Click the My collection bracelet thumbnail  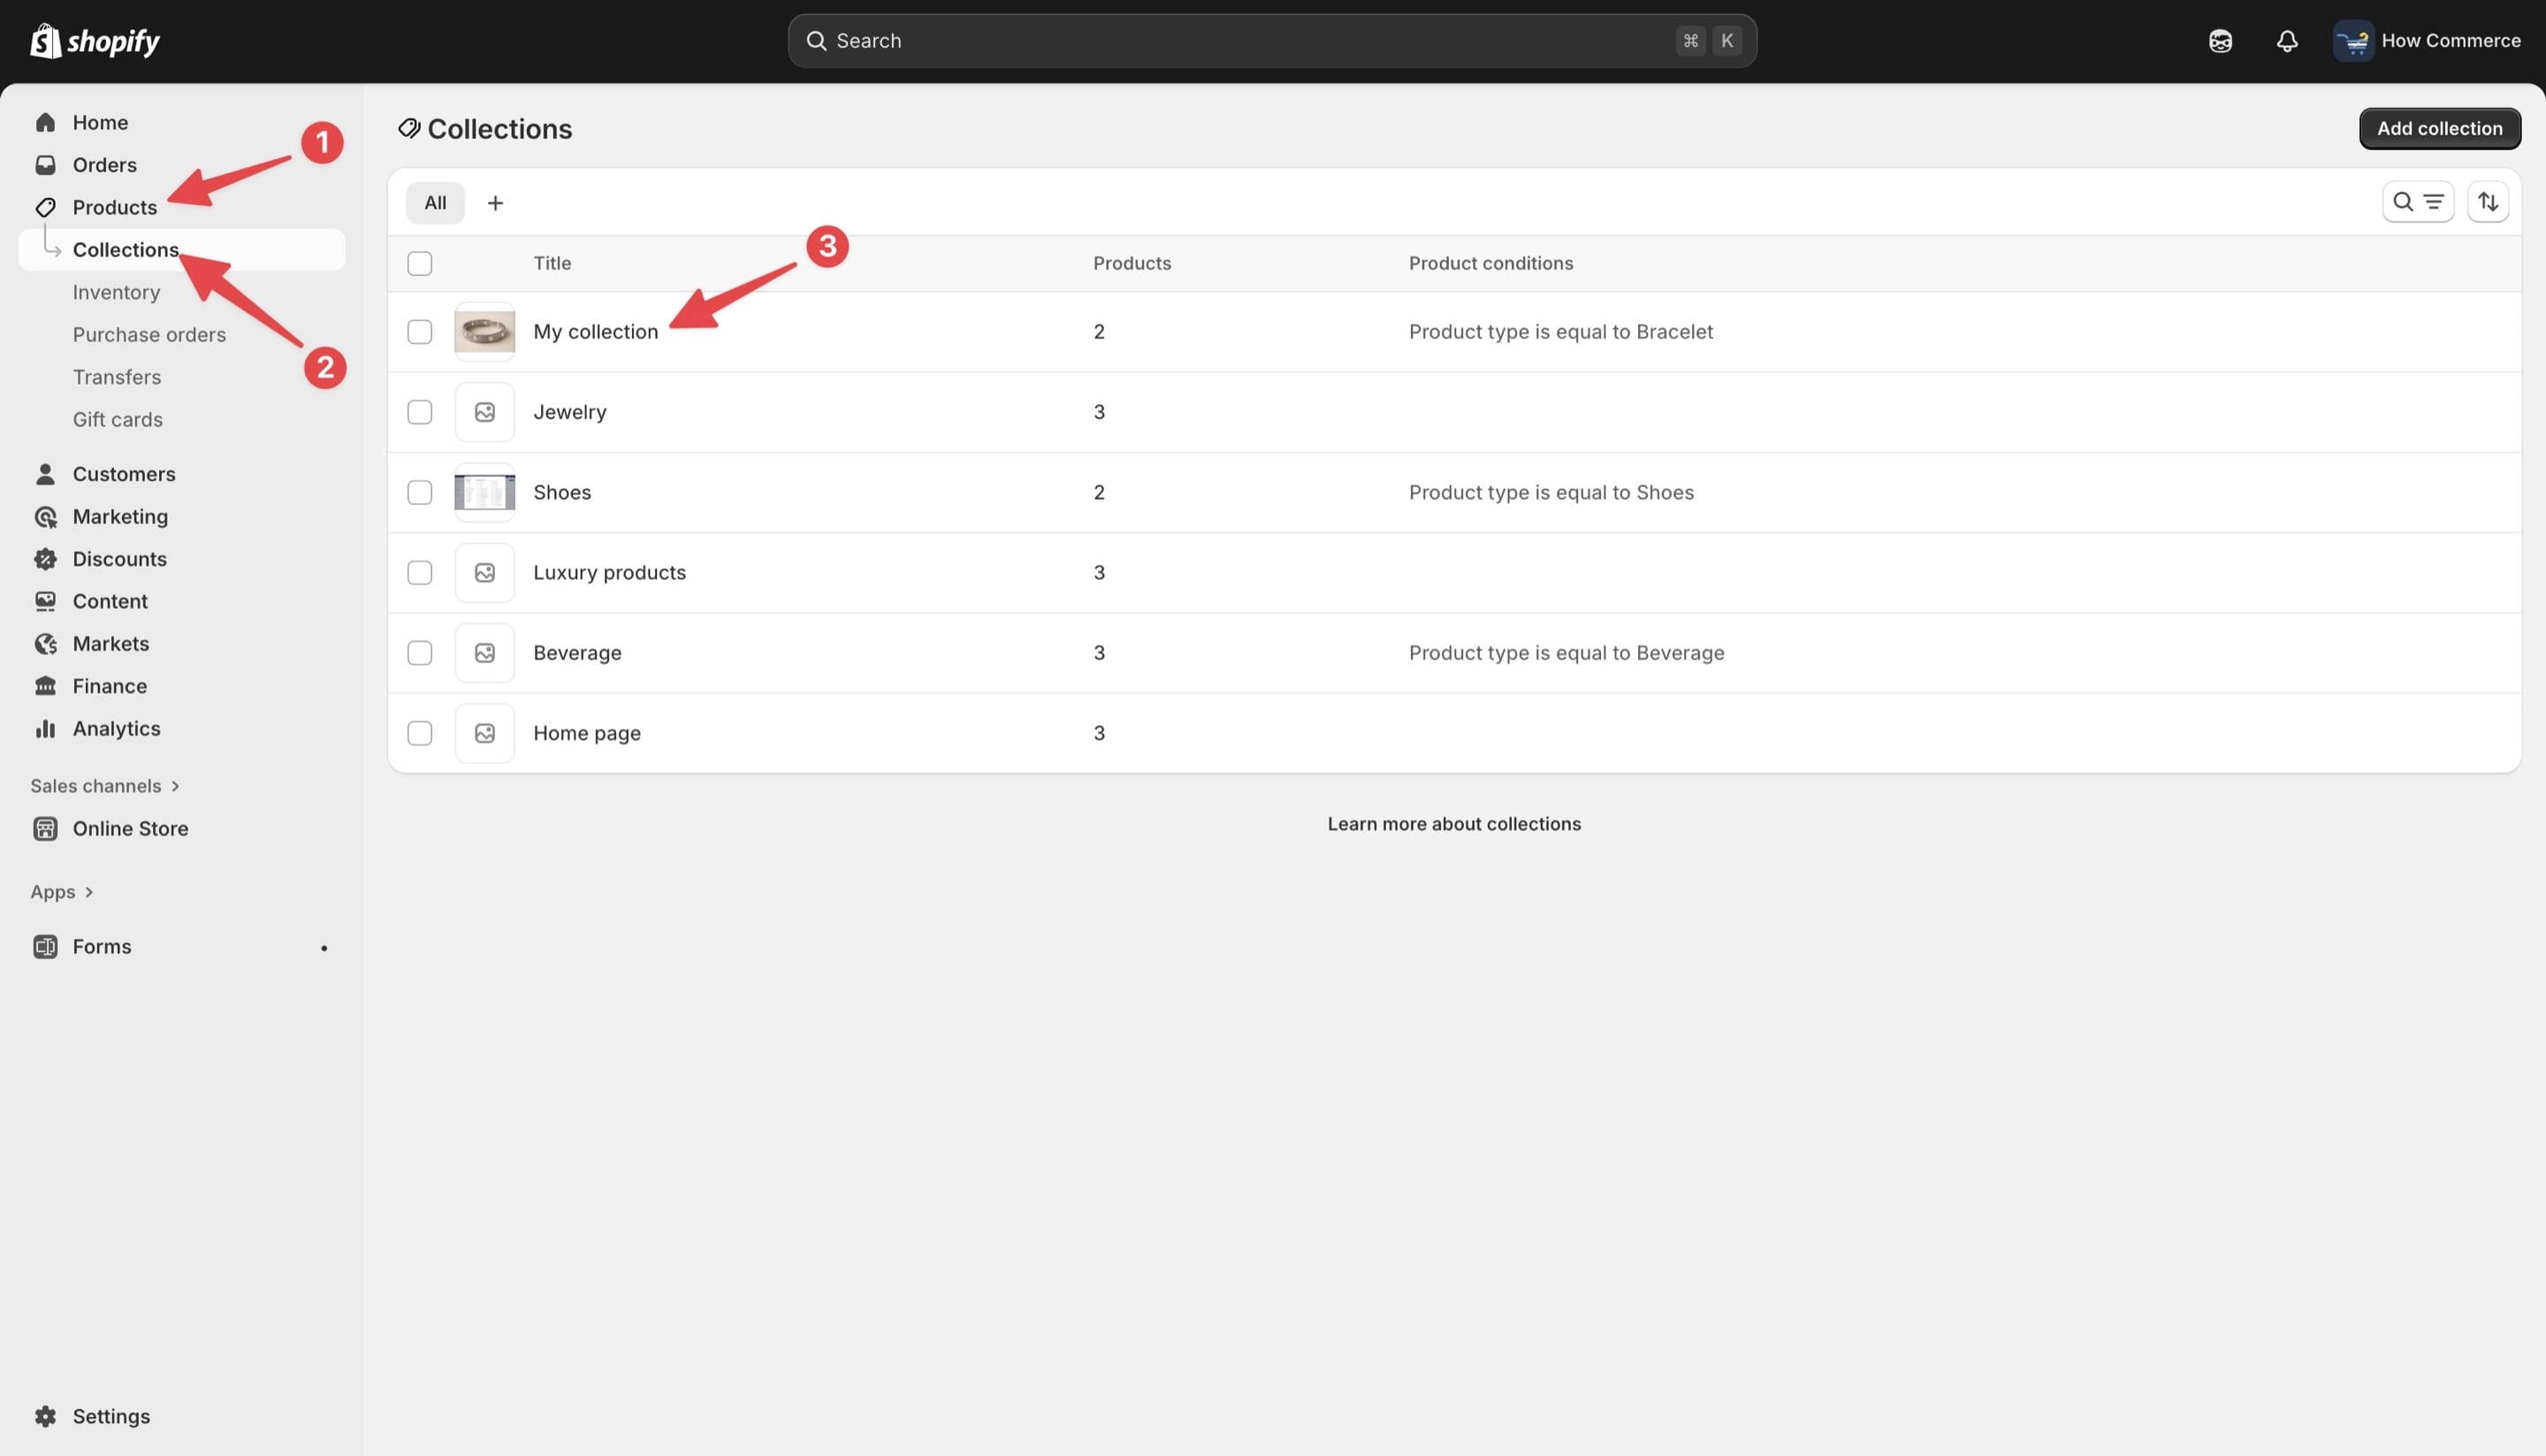(485, 332)
